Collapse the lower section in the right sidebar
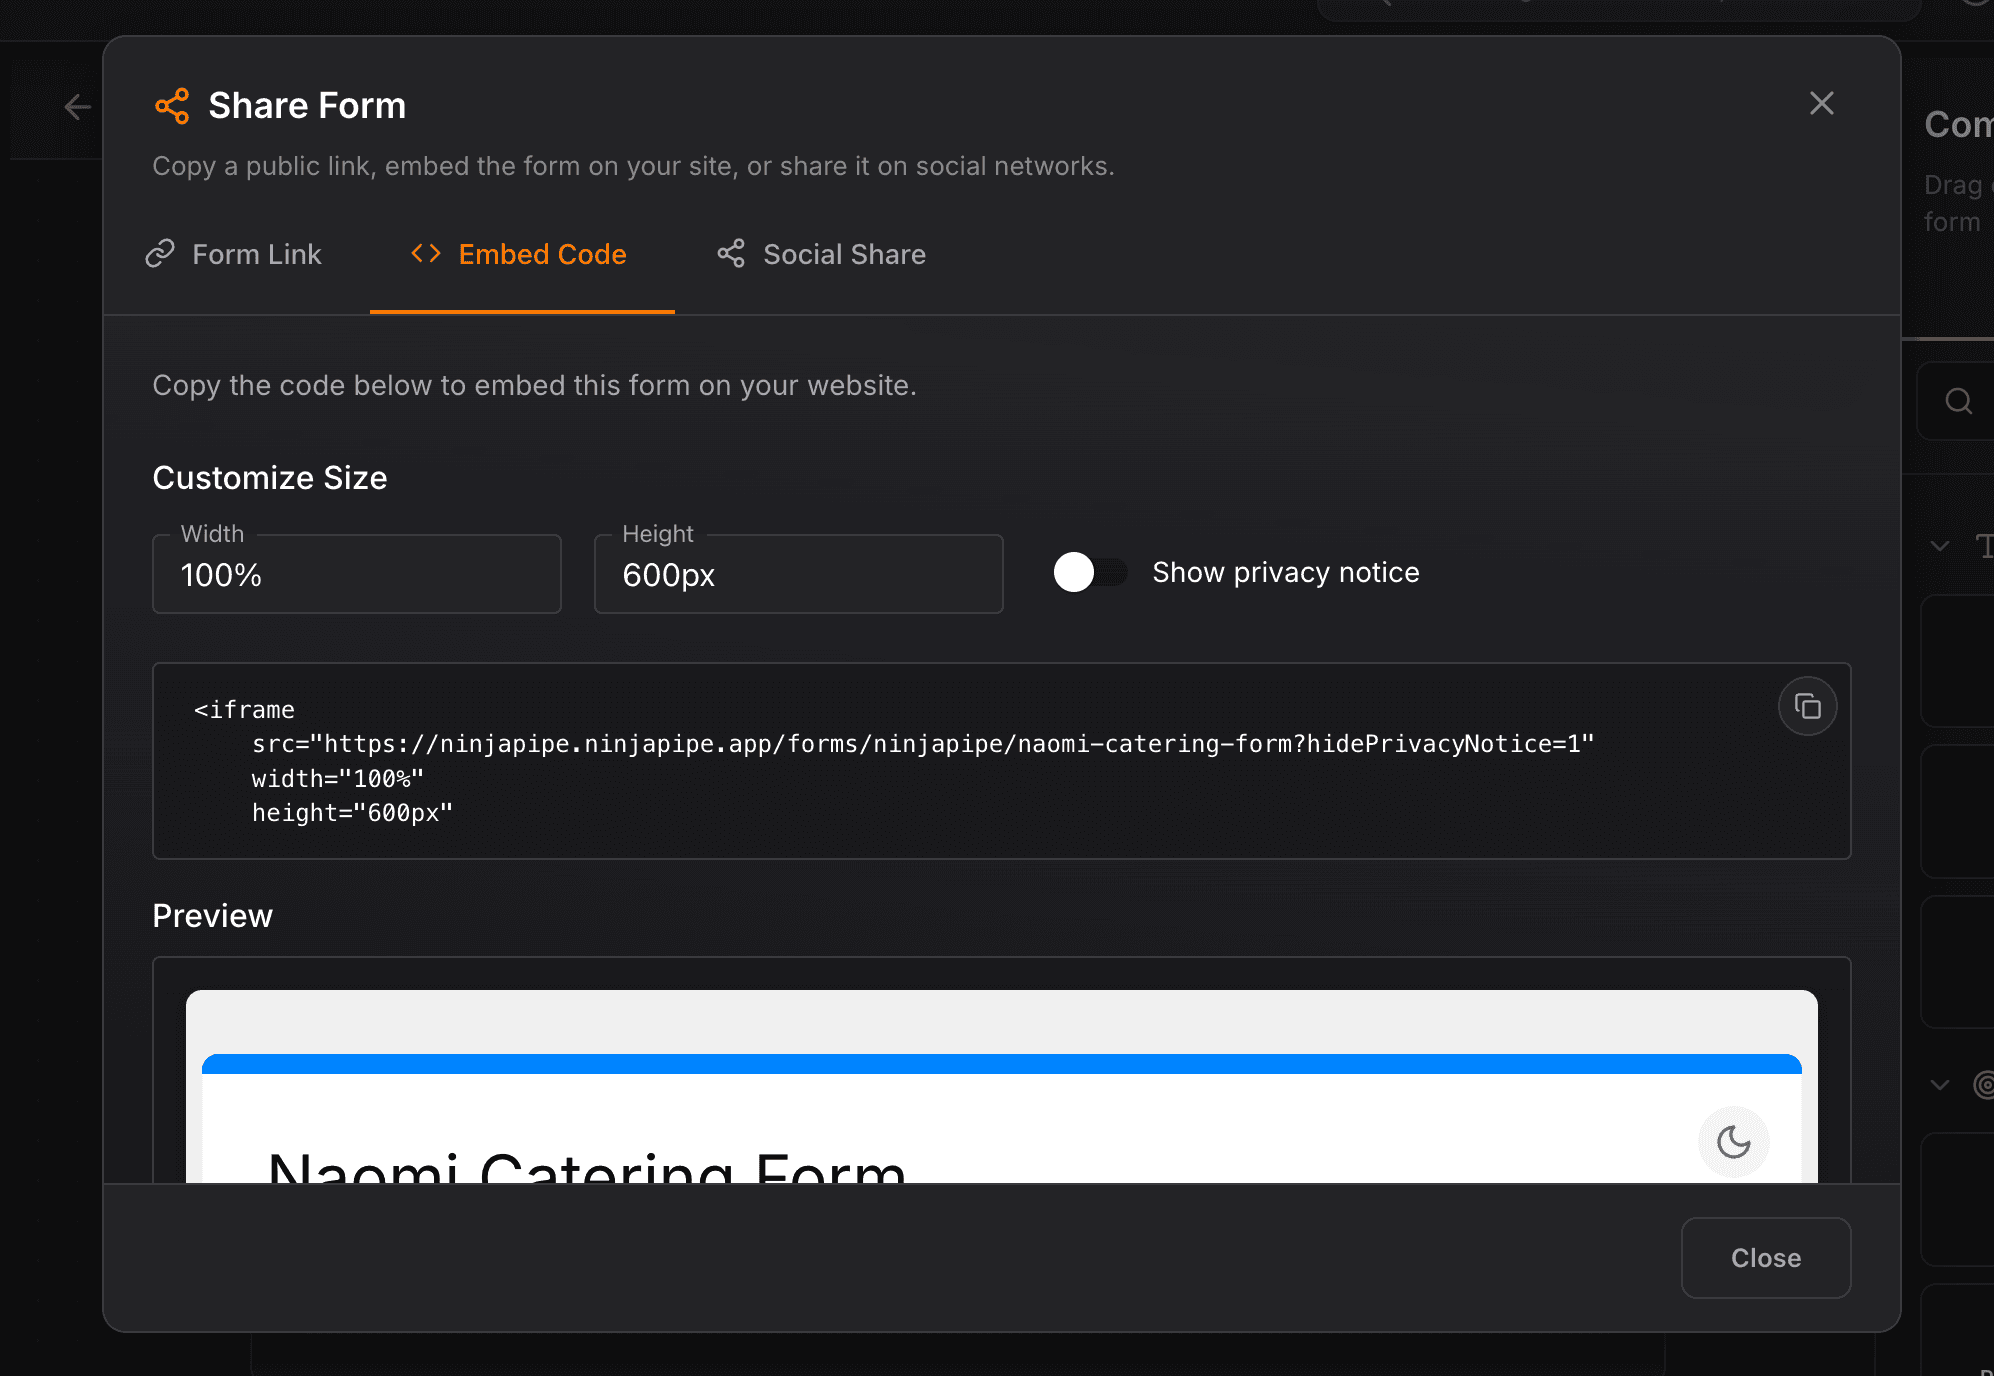1994x1376 pixels. pos(1939,1084)
